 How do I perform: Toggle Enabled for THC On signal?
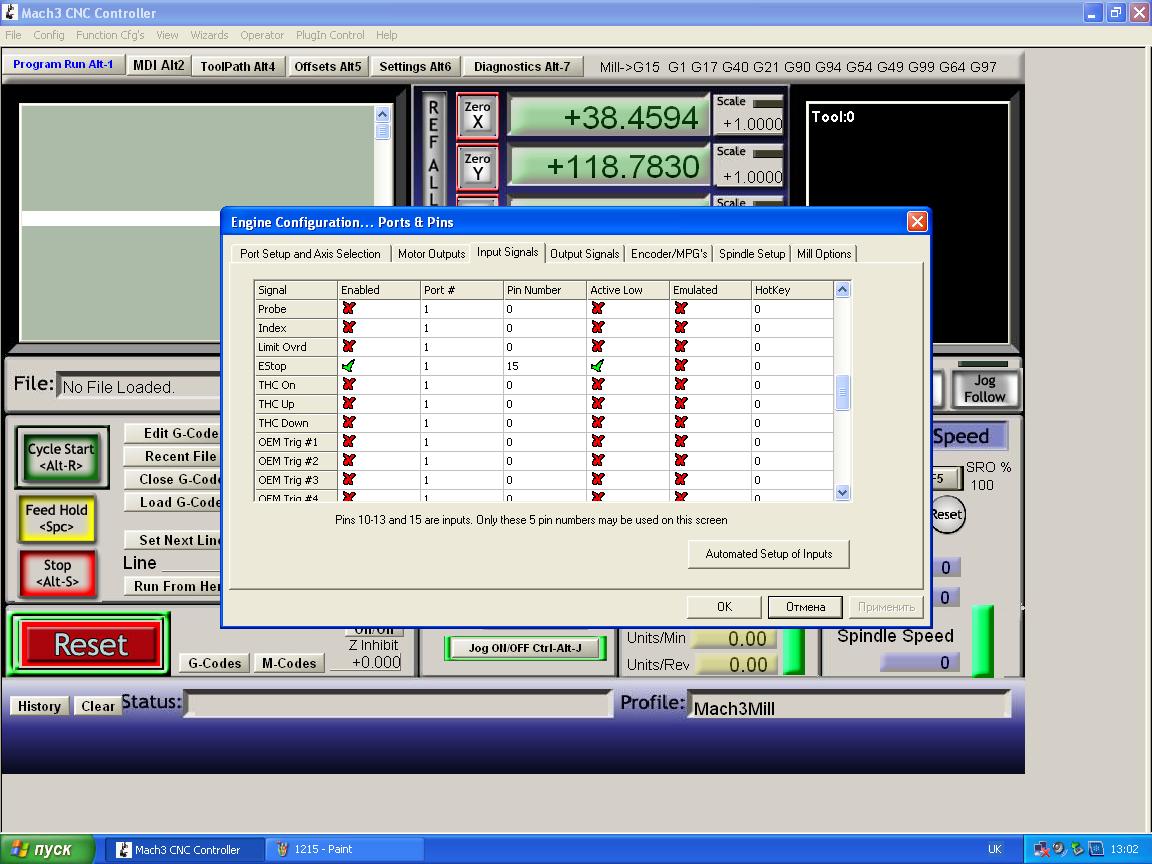pyautogui.click(x=349, y=385)
